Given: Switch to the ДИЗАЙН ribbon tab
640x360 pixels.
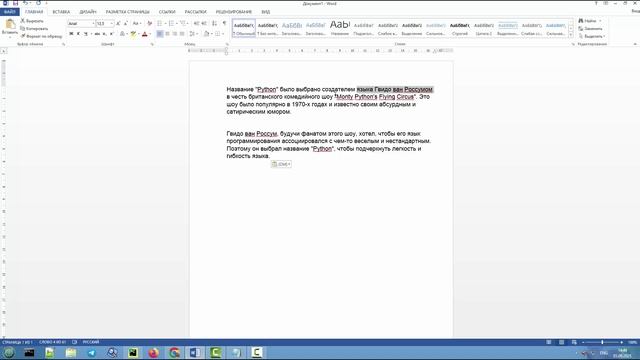Looking at the screenshot, I should (x=88, y=12).
